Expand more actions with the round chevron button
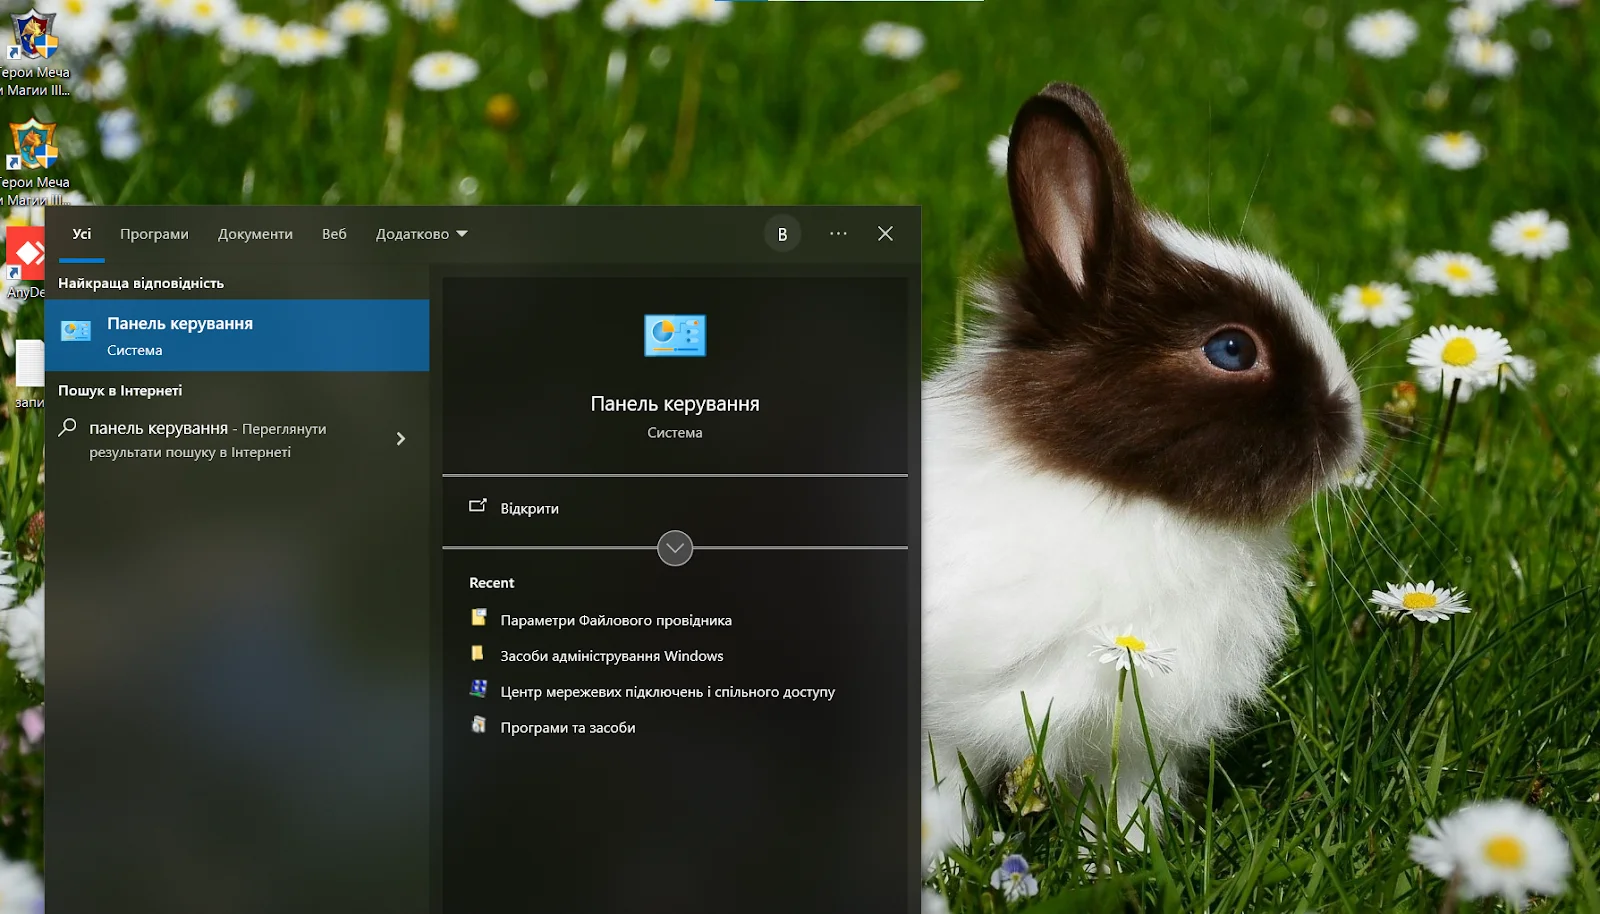 675,548
